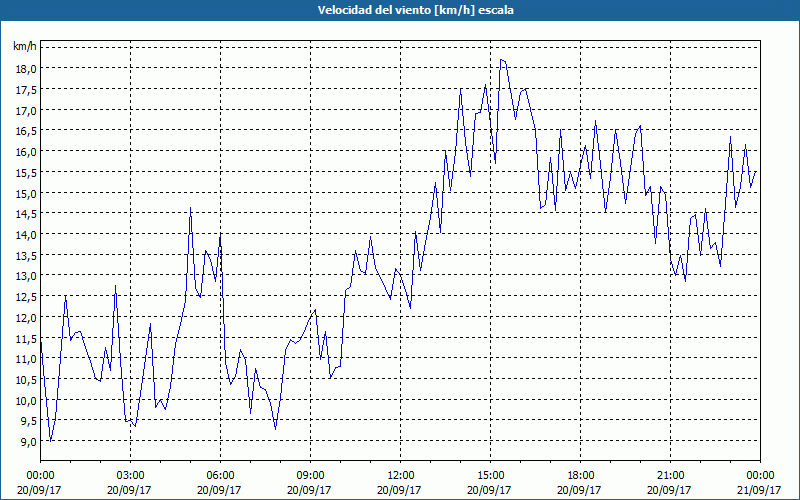The width and height of the screenshot is (800, 500).
Task: Click the 13,5 y-axis label
Action: tap(25, 256)
